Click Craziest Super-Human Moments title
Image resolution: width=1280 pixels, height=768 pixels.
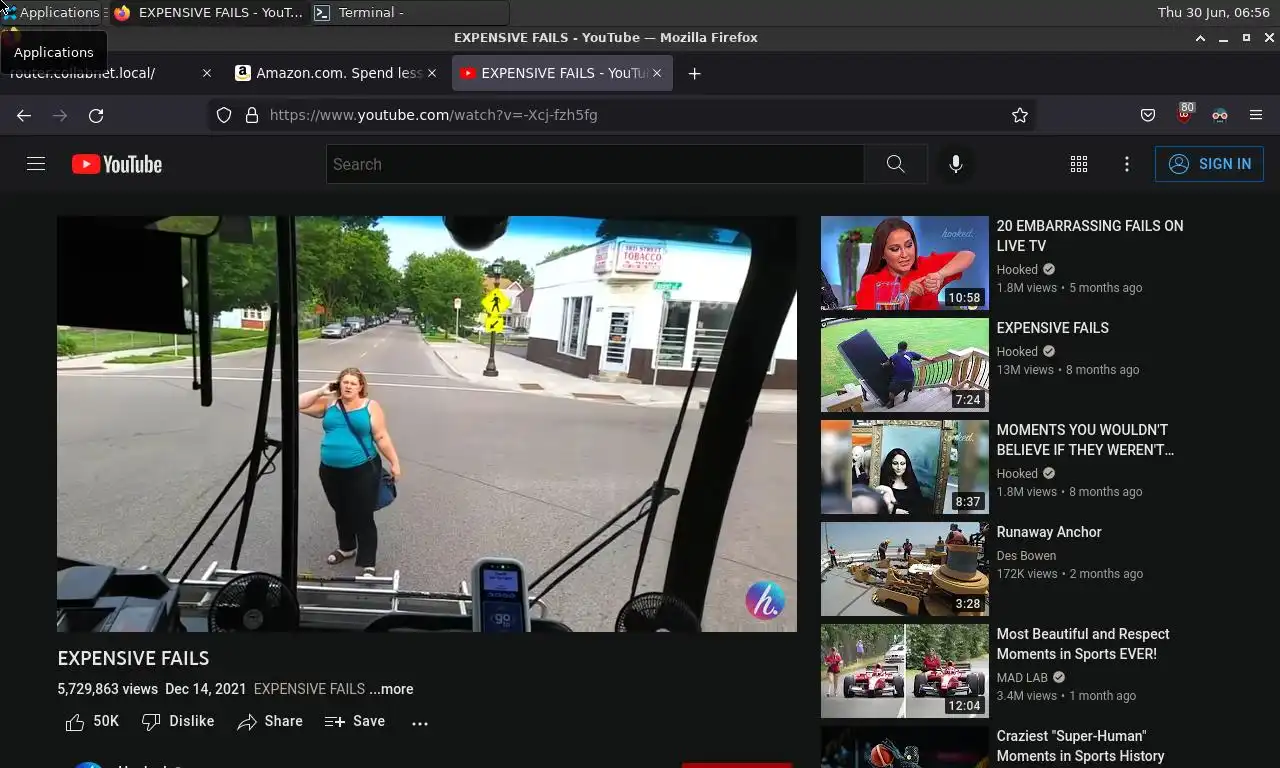1081,746
